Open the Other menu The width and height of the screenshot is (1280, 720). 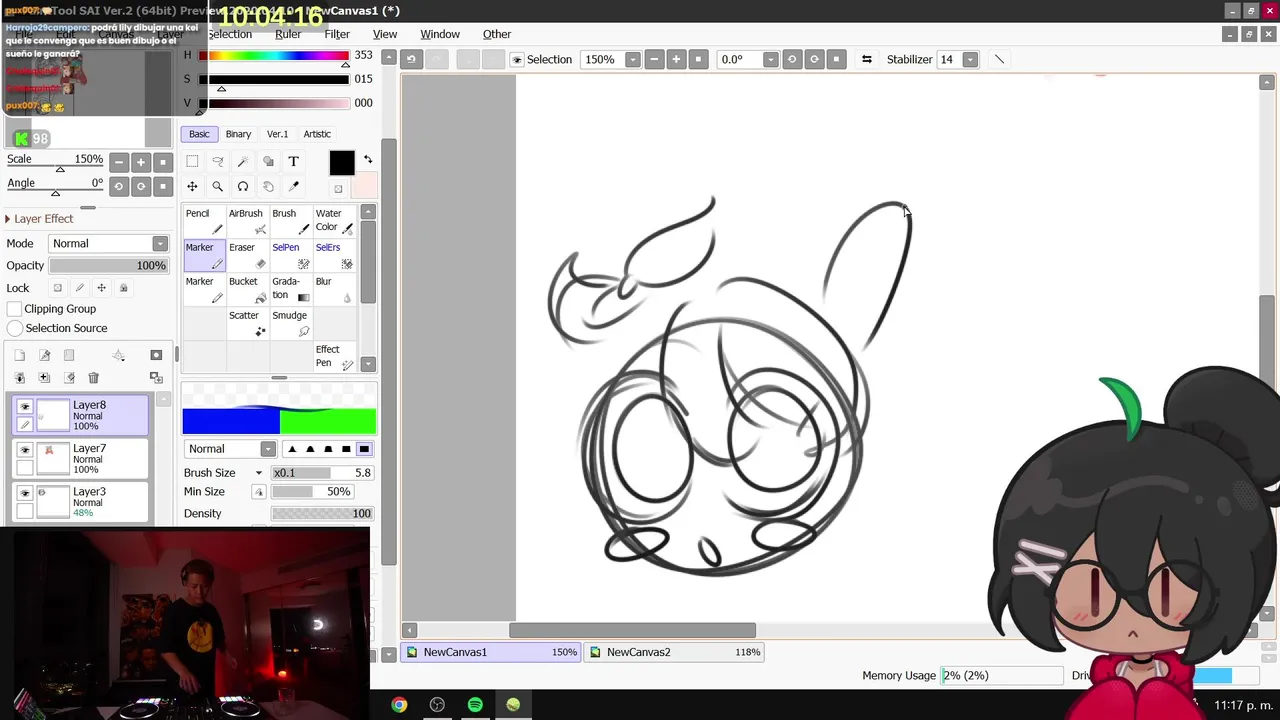(497, 34)
